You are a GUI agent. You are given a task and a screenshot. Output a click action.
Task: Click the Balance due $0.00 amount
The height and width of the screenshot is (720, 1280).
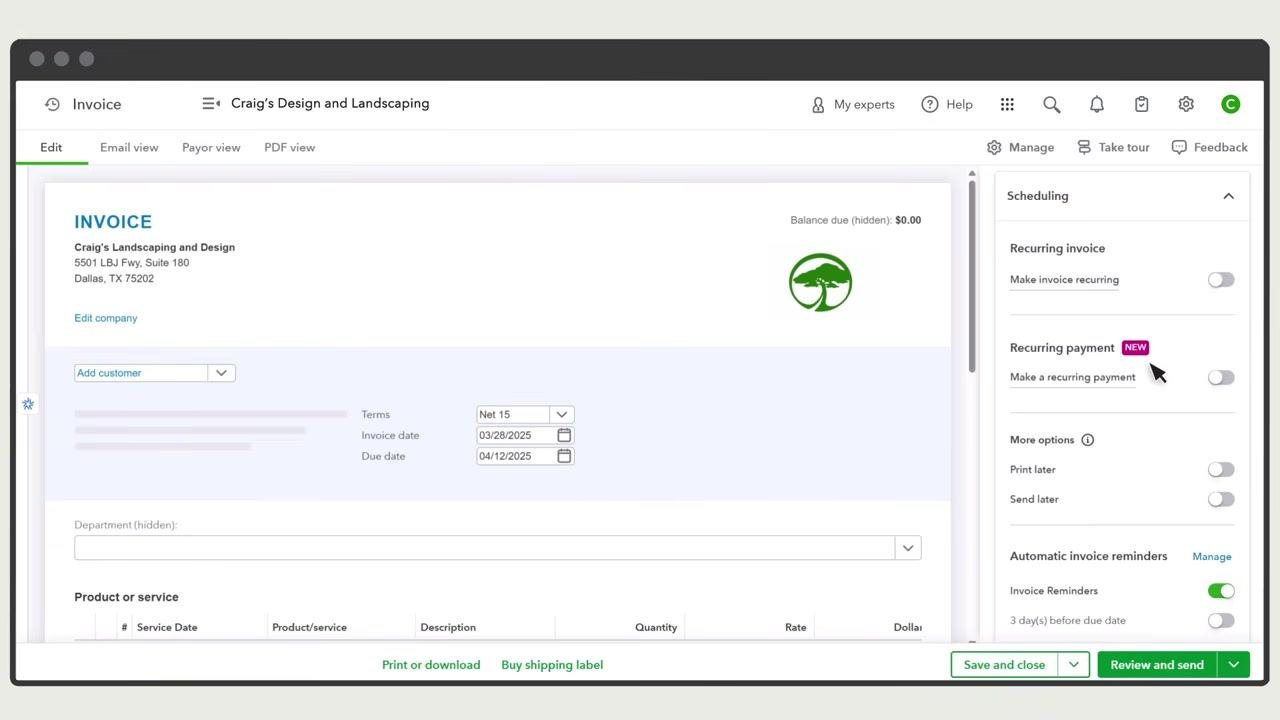[908, 220]
